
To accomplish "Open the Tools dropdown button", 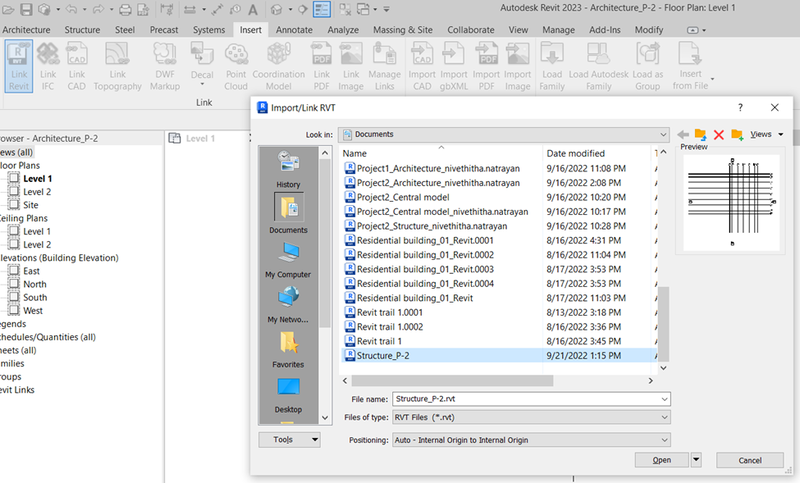I will tap(289, 440).
